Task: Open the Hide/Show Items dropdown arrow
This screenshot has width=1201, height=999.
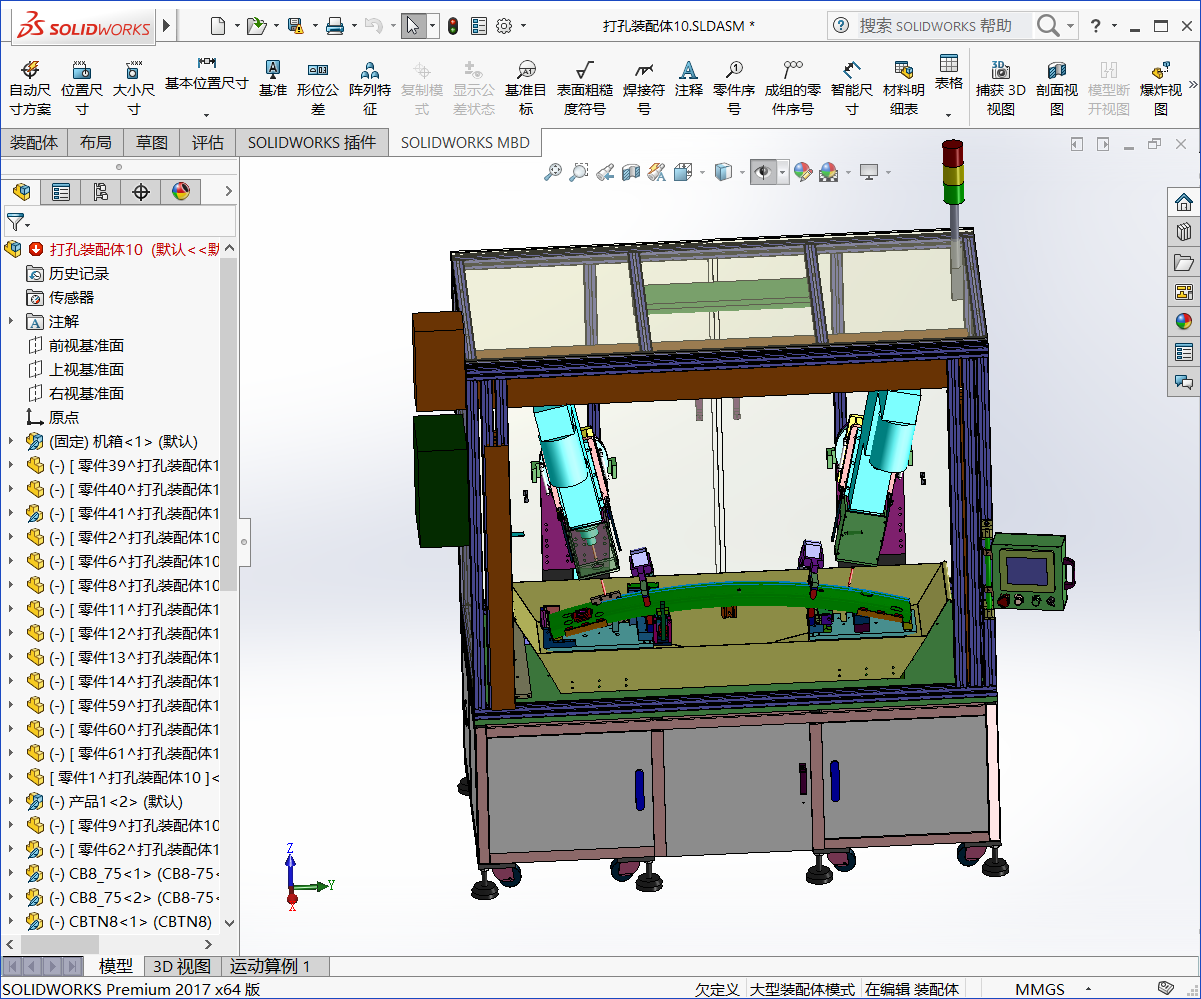Action: pos(783,173)
